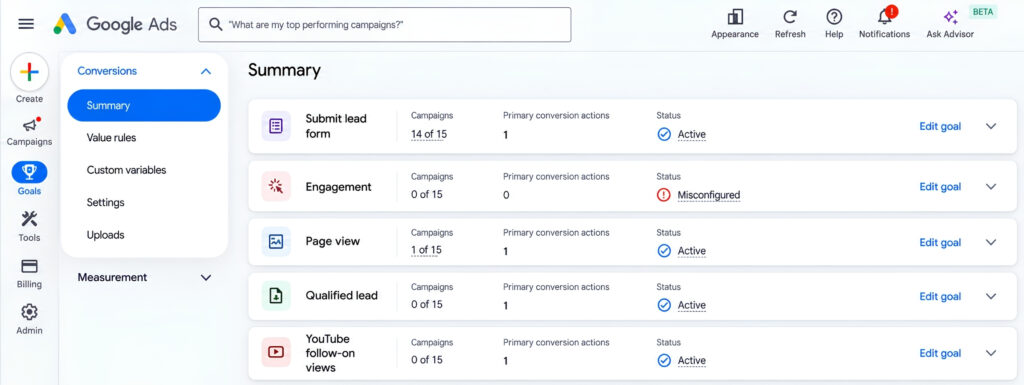Screen dimensions: 1024x385
Task: Click the search magnifier icon
Action: click(x=216, y=24)
